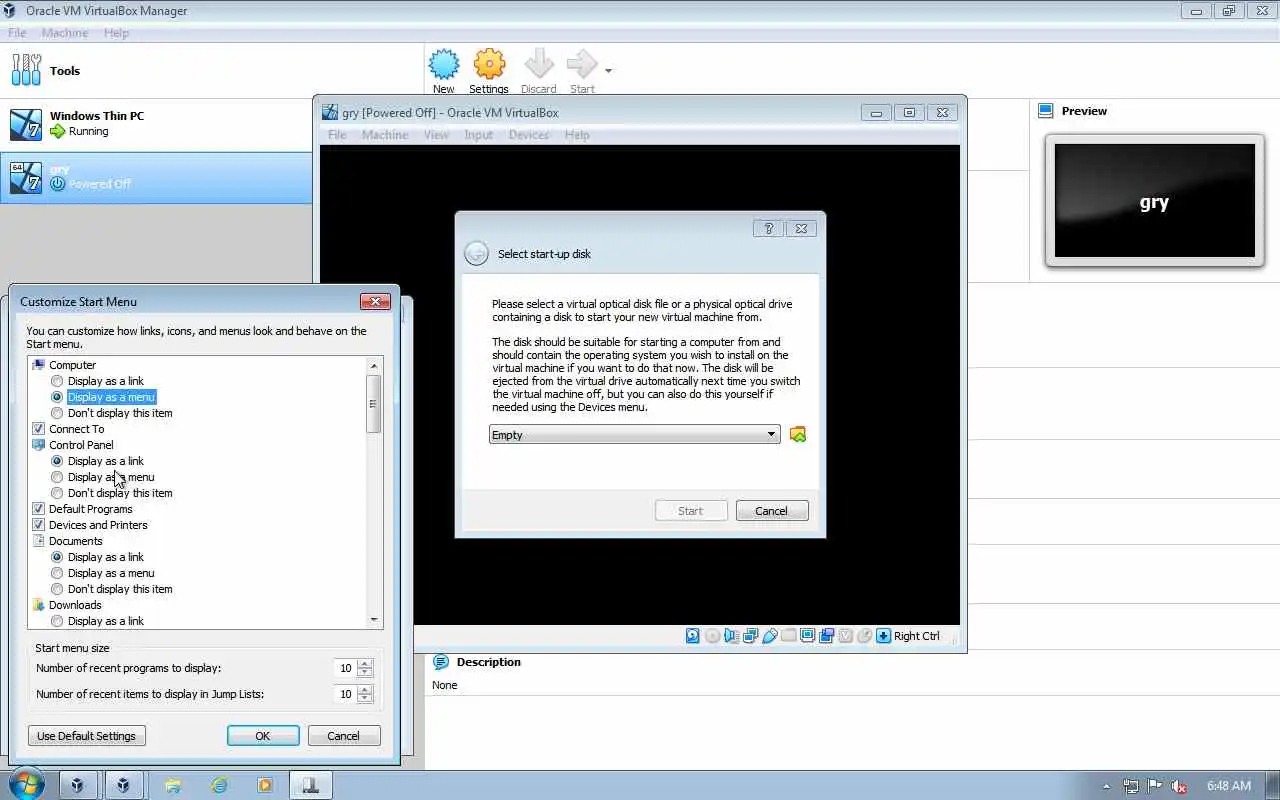
Task: Select the gry virtual machine entry
Action: (156, 177)
